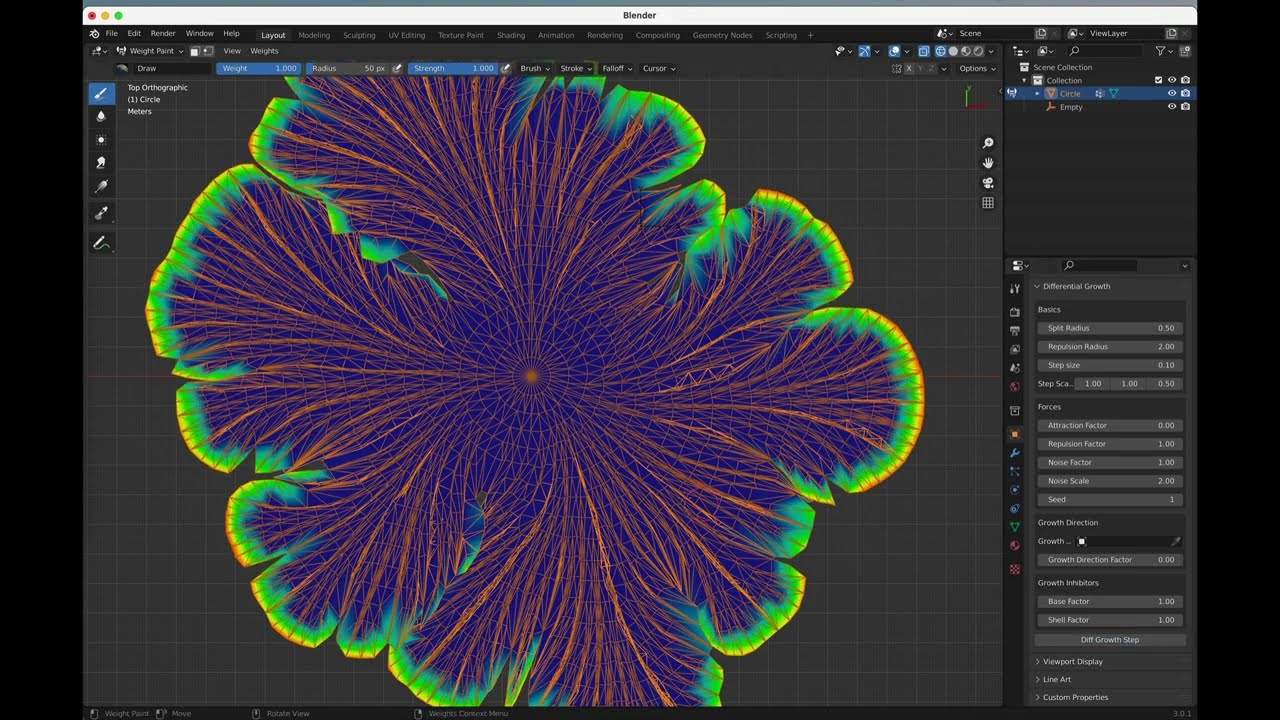The width and height of the screenshot is (1280, 720).
Task: Hide the Empty object in viewport
Action: [1172, 107]
